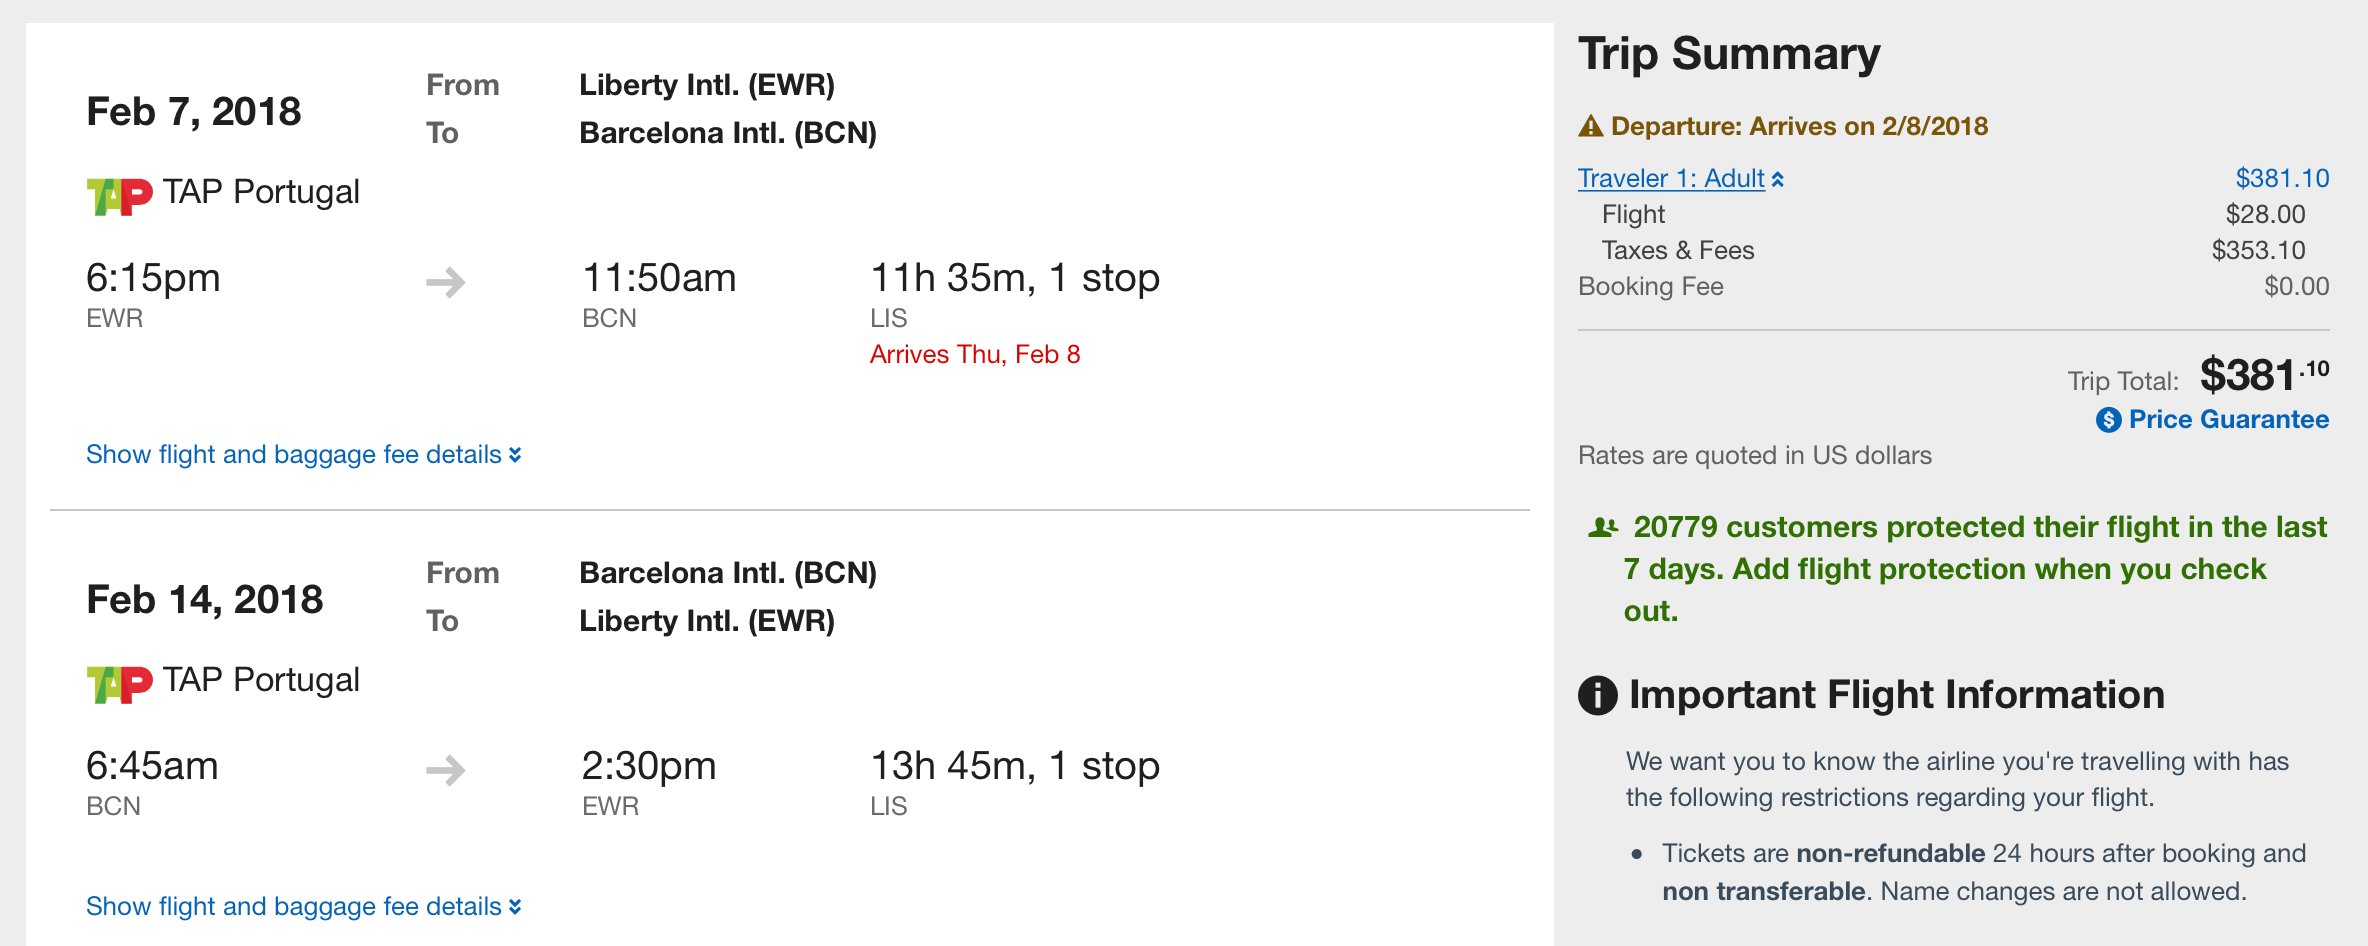
Task: Click the TAP Portugal logo for the Feb 7 flight
Action: [x=119, y=196]
